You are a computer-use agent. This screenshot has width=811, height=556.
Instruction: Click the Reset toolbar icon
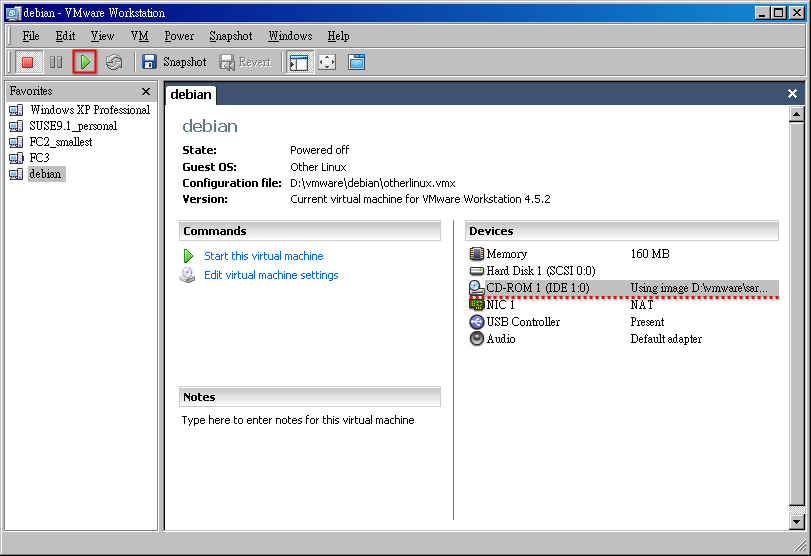(114, 62)
